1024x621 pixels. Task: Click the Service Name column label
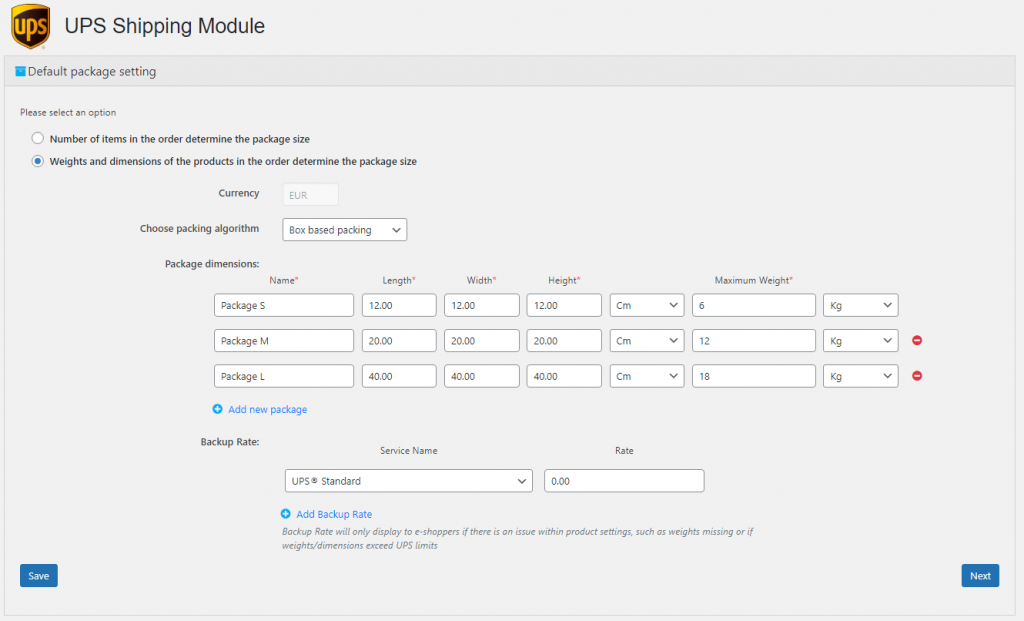point(408,451)
